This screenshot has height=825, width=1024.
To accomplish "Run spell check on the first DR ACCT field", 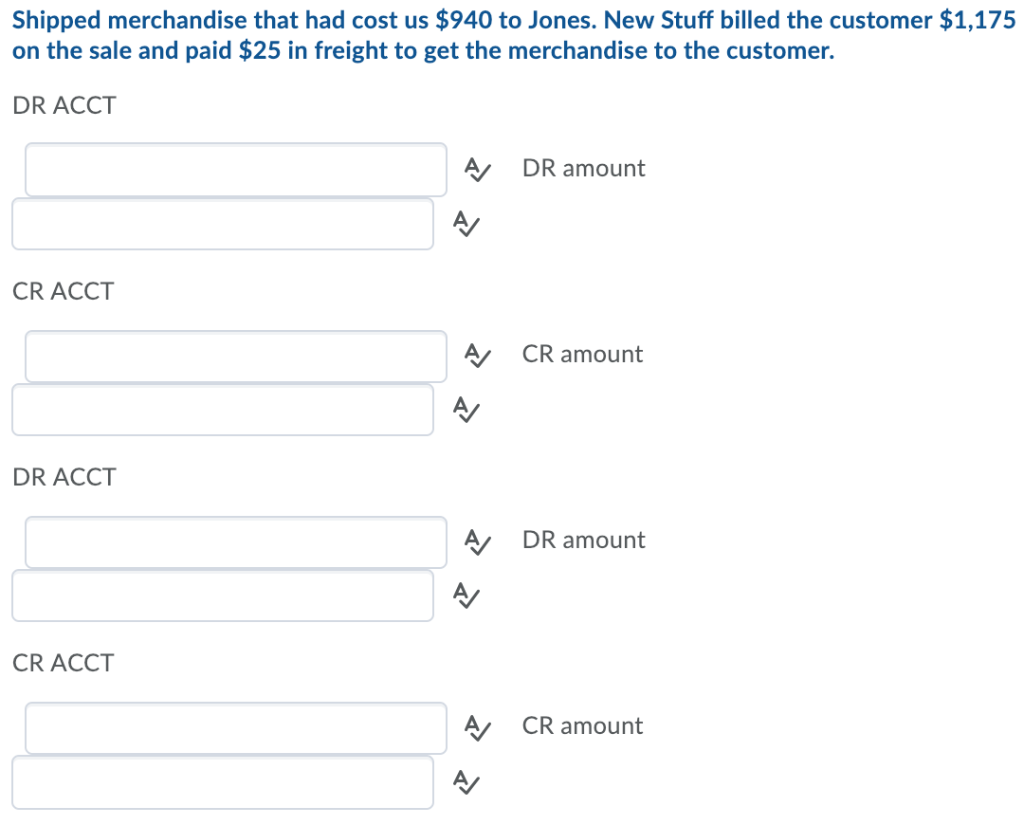I will 477,170.
